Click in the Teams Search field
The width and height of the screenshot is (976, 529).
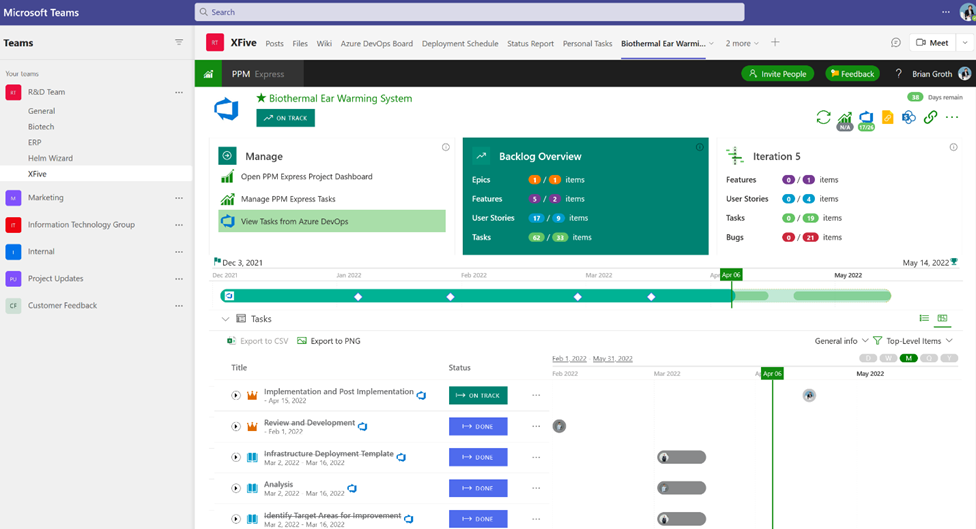pyautogui.click(x=469, y=12)
